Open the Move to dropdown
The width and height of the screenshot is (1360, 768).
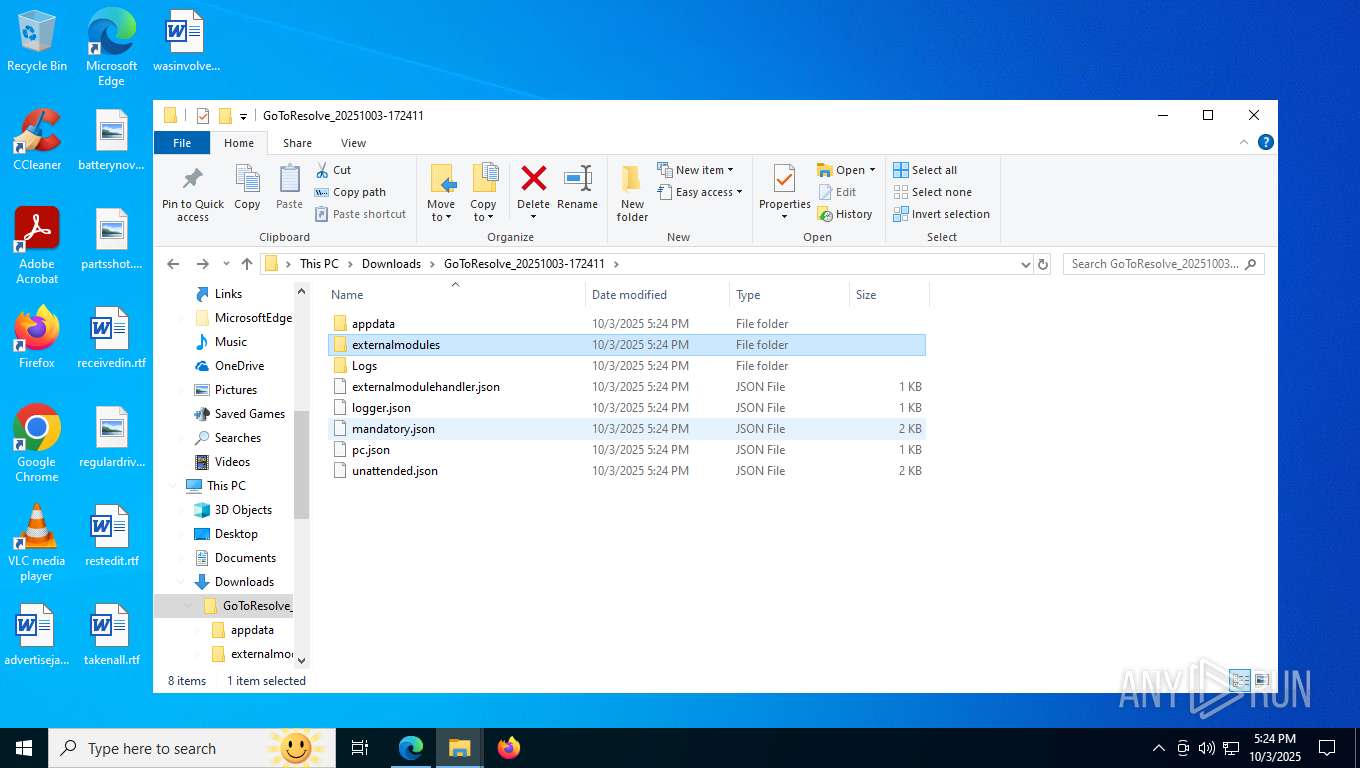click(x=441, y=193)
